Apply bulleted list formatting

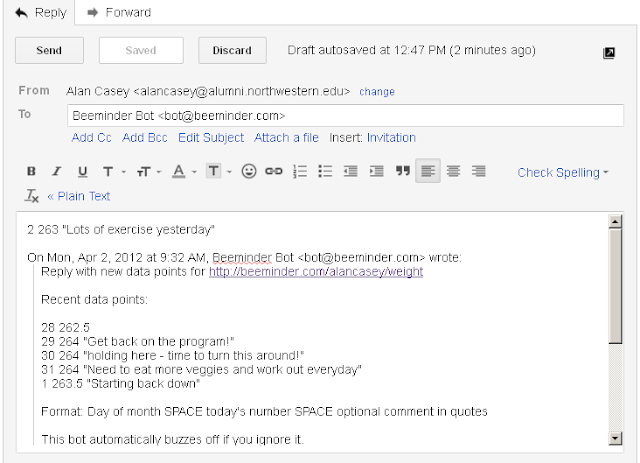(x=325, y=172)
